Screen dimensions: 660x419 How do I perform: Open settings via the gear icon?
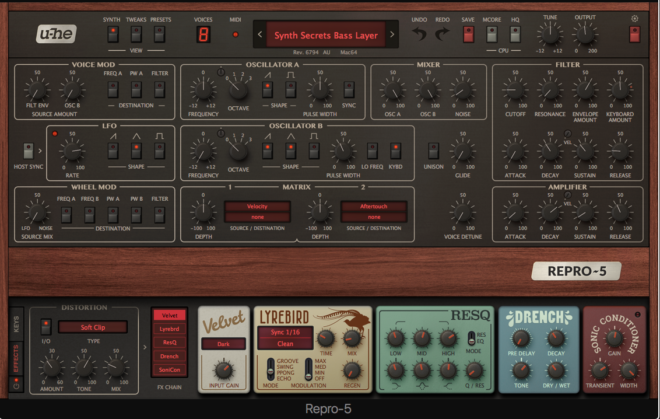tap(634, 19)
